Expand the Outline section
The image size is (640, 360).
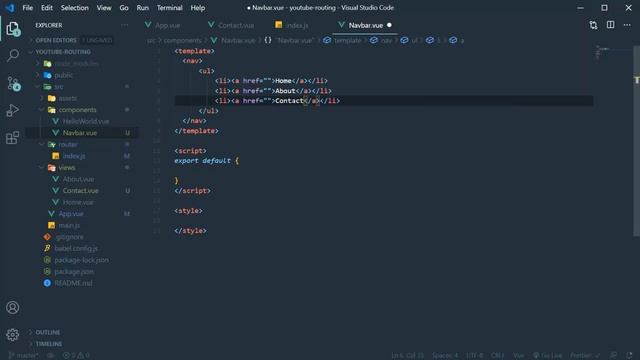[47, 332]
